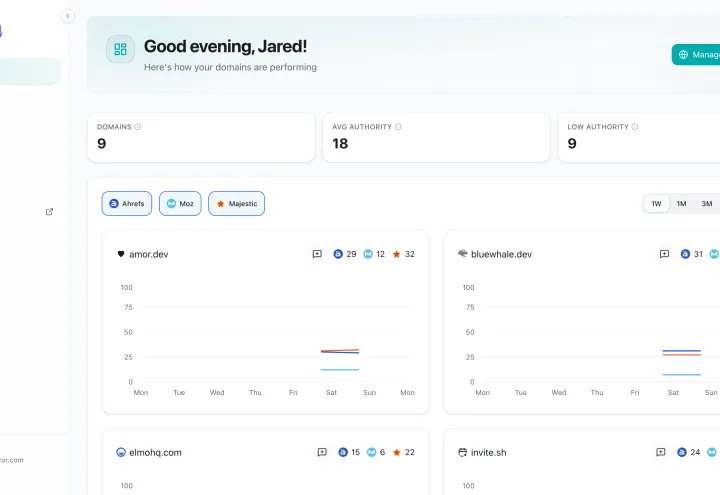The image size is (720, 495).
Task: Open the bluewhale.dev domain title
Action: [x=501, y=254]
